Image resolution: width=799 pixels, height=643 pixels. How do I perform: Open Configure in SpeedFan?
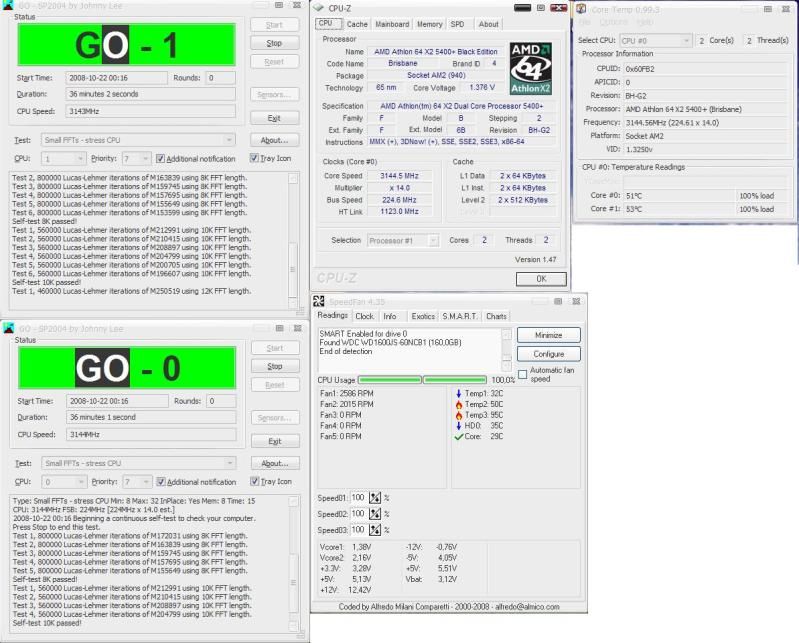click(x=549, y=354)
